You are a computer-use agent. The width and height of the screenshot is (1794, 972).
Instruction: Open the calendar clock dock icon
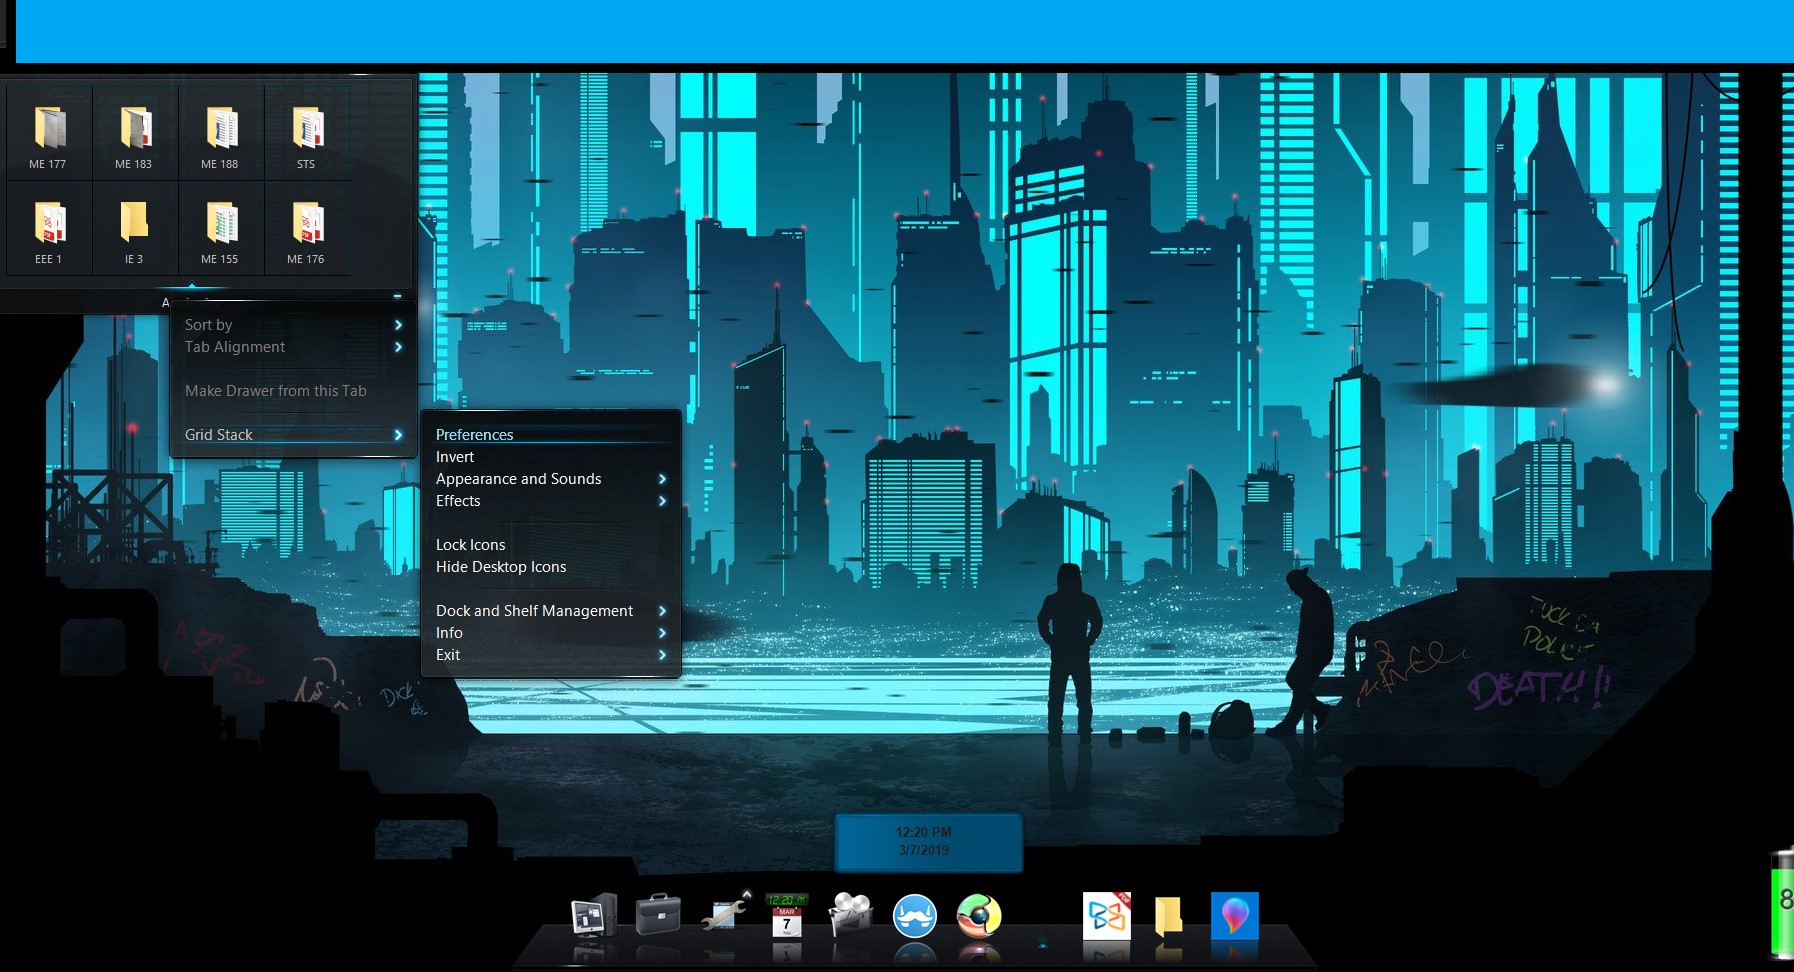pos(787,916)
